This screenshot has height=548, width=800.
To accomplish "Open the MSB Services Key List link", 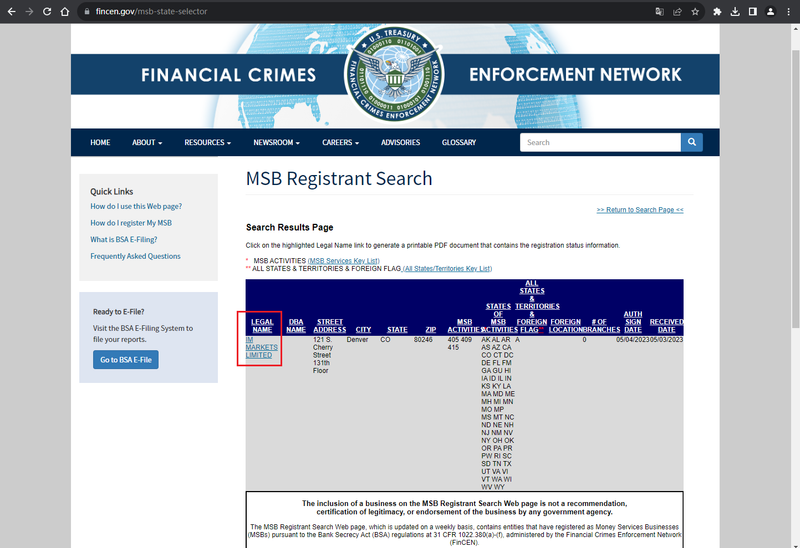I will (343, 261).
